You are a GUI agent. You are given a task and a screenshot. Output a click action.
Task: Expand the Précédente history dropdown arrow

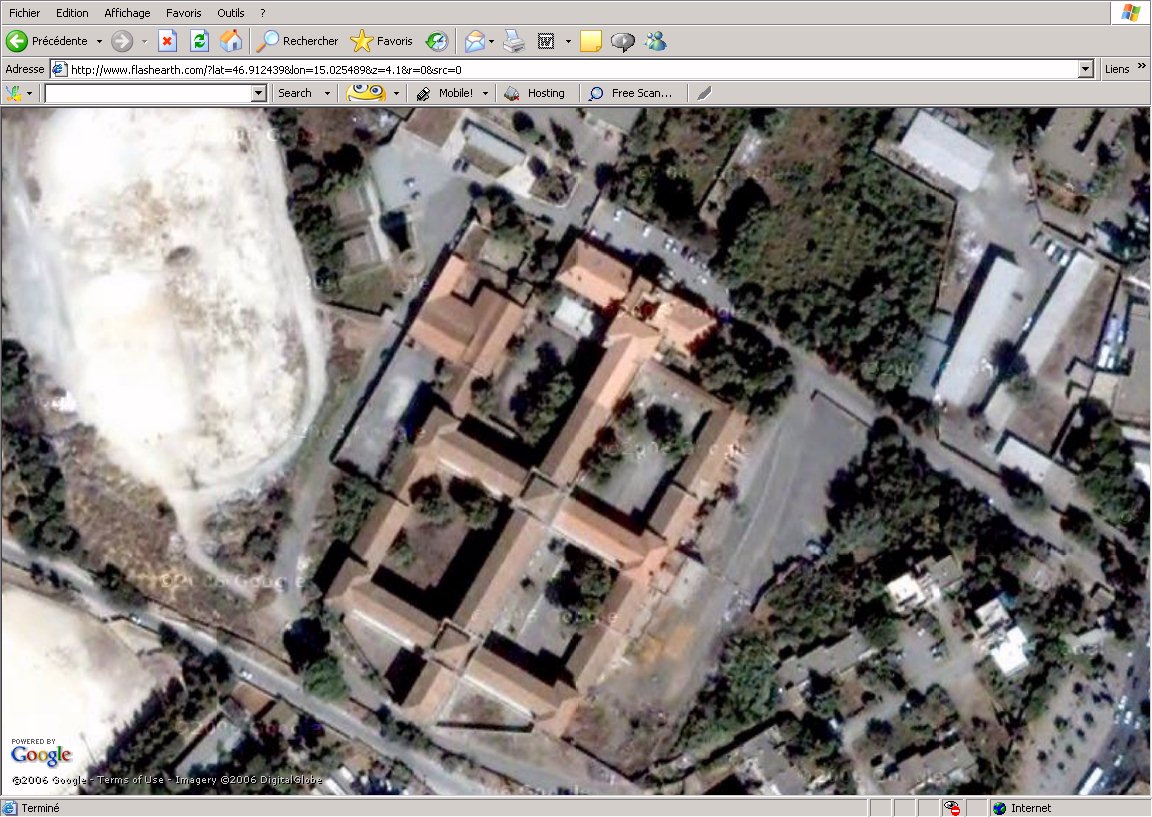point(99,41)
